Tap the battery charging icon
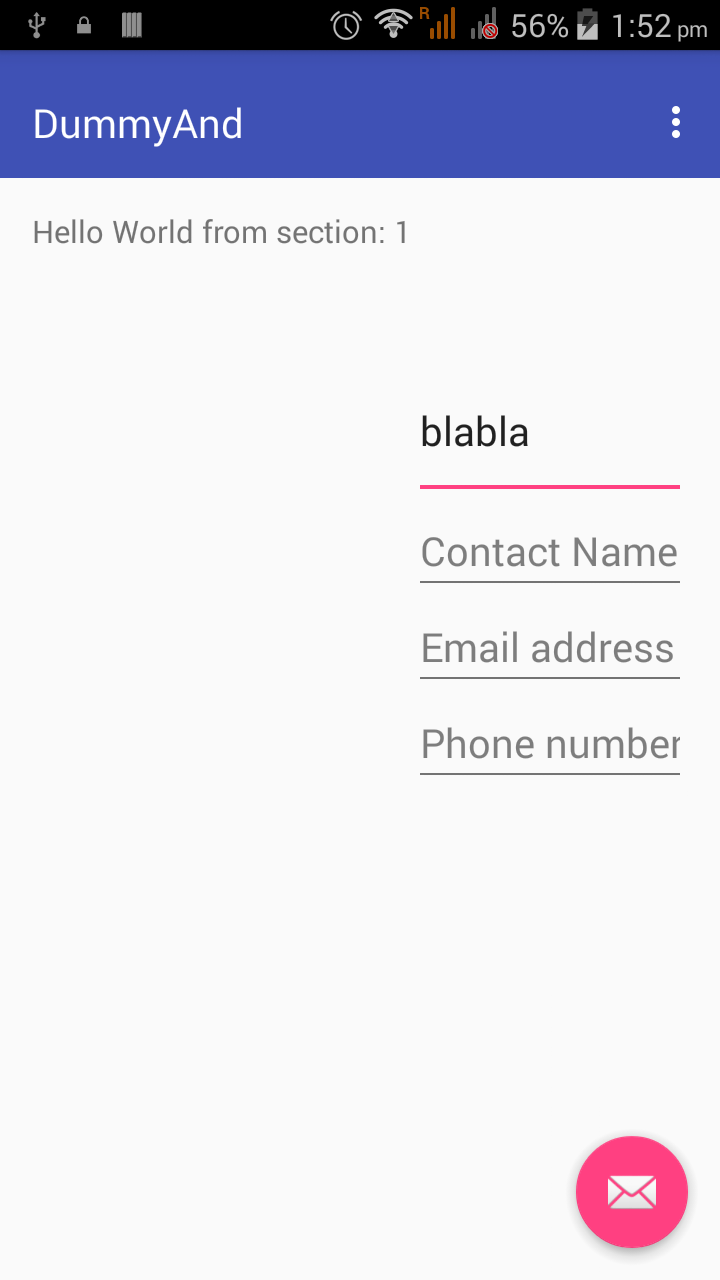This screenshot has height=1280, width=720. [588, 25]
